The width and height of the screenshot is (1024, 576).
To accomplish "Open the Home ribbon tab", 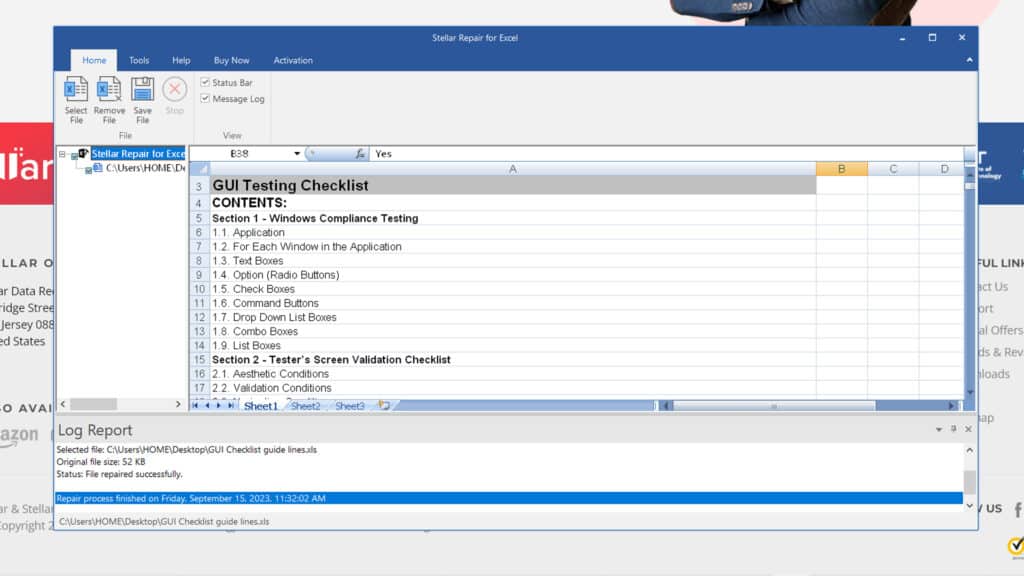I will pos(94,60).
